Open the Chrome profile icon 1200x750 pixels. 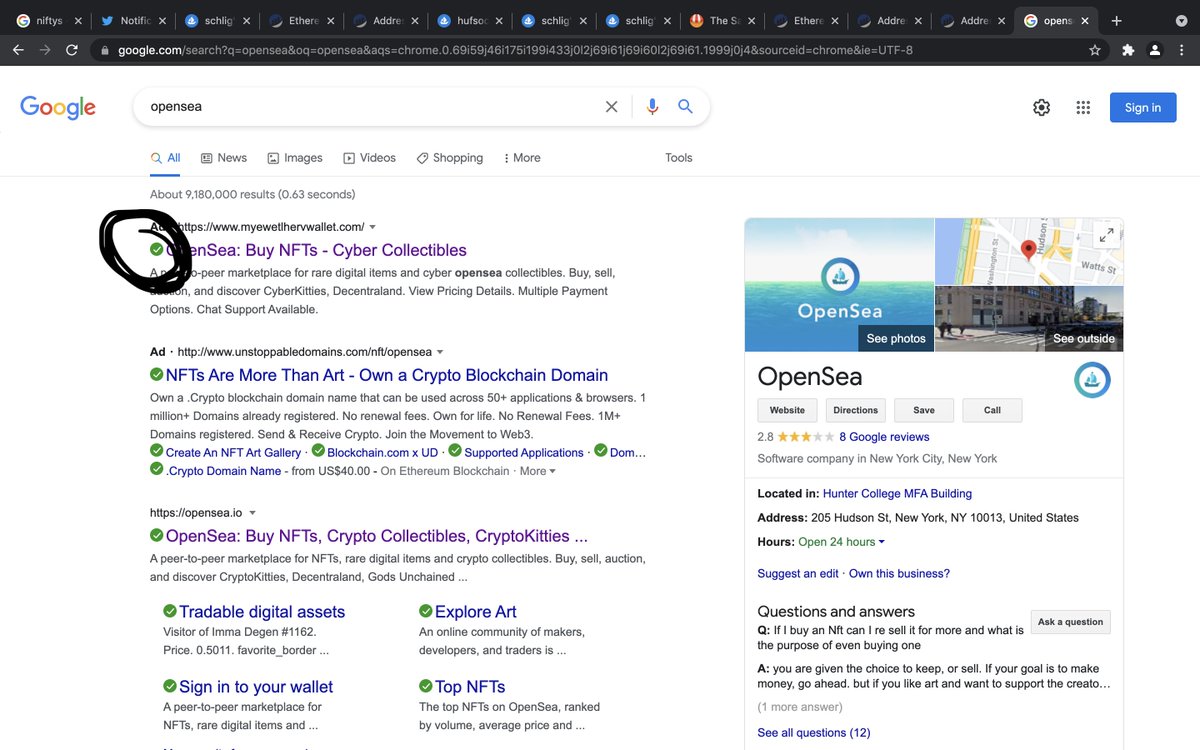[x=1155, y=50]
